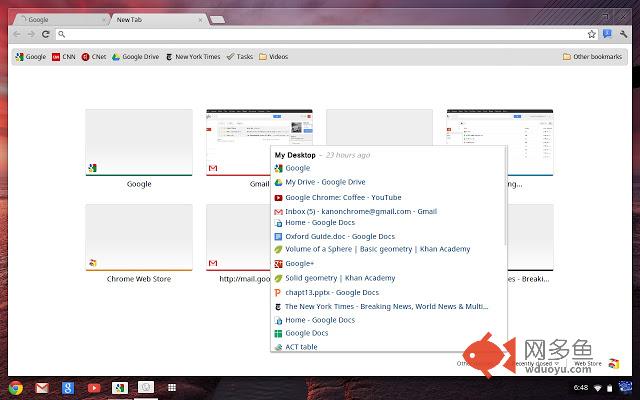Image resolution: width=640 pixels, height=400 pixels.
Task: Expand Other bookmarks folder
Action: coord(592,57)
